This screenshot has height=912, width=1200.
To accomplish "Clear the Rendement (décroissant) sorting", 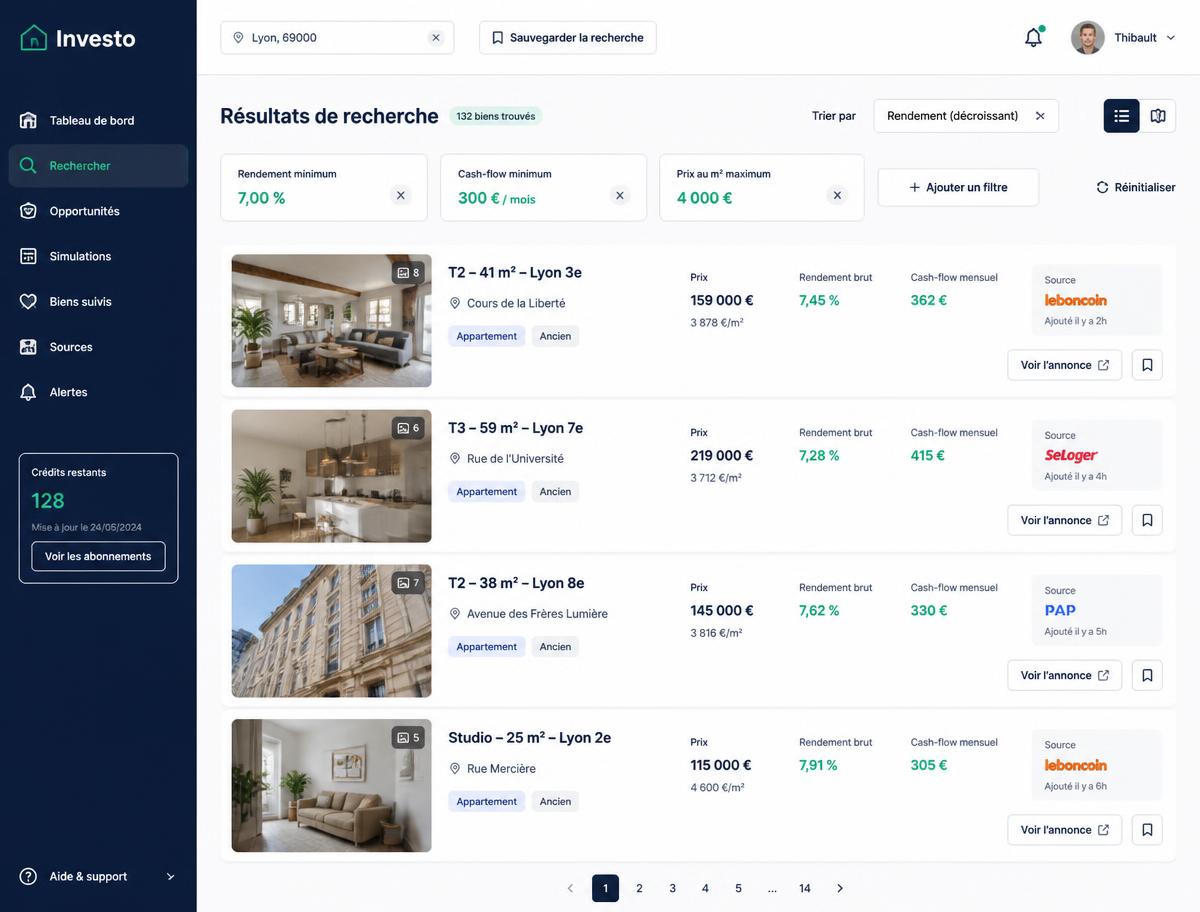I will click(1040, 116).
